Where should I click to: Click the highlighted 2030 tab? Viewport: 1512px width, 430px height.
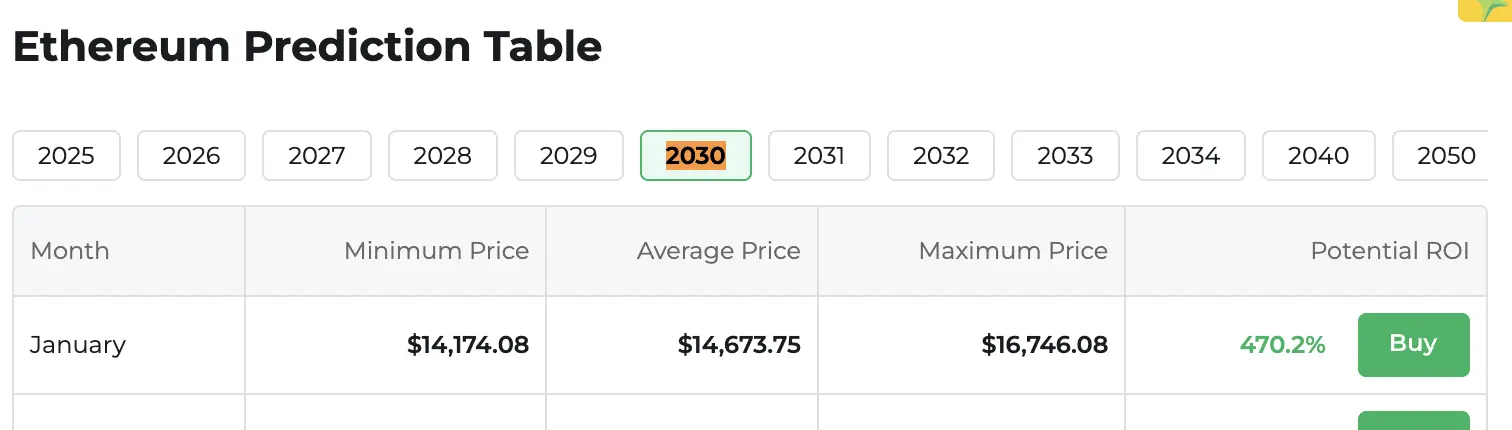[696, 156]
